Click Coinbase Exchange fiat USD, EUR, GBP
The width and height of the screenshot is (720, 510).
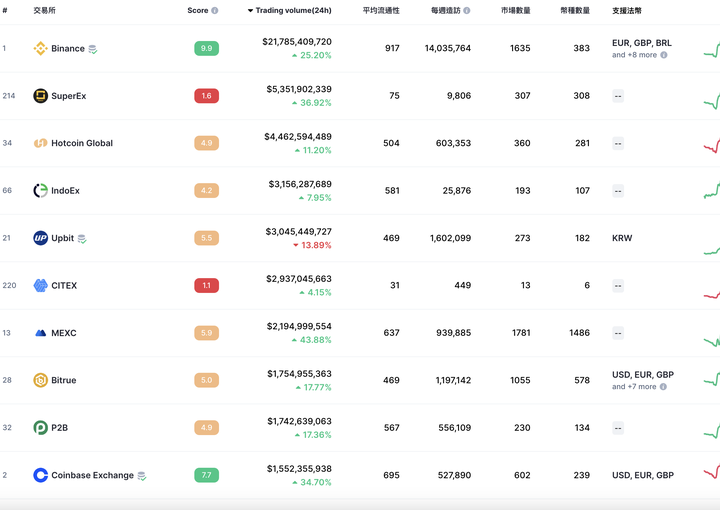tap(643, 475)
